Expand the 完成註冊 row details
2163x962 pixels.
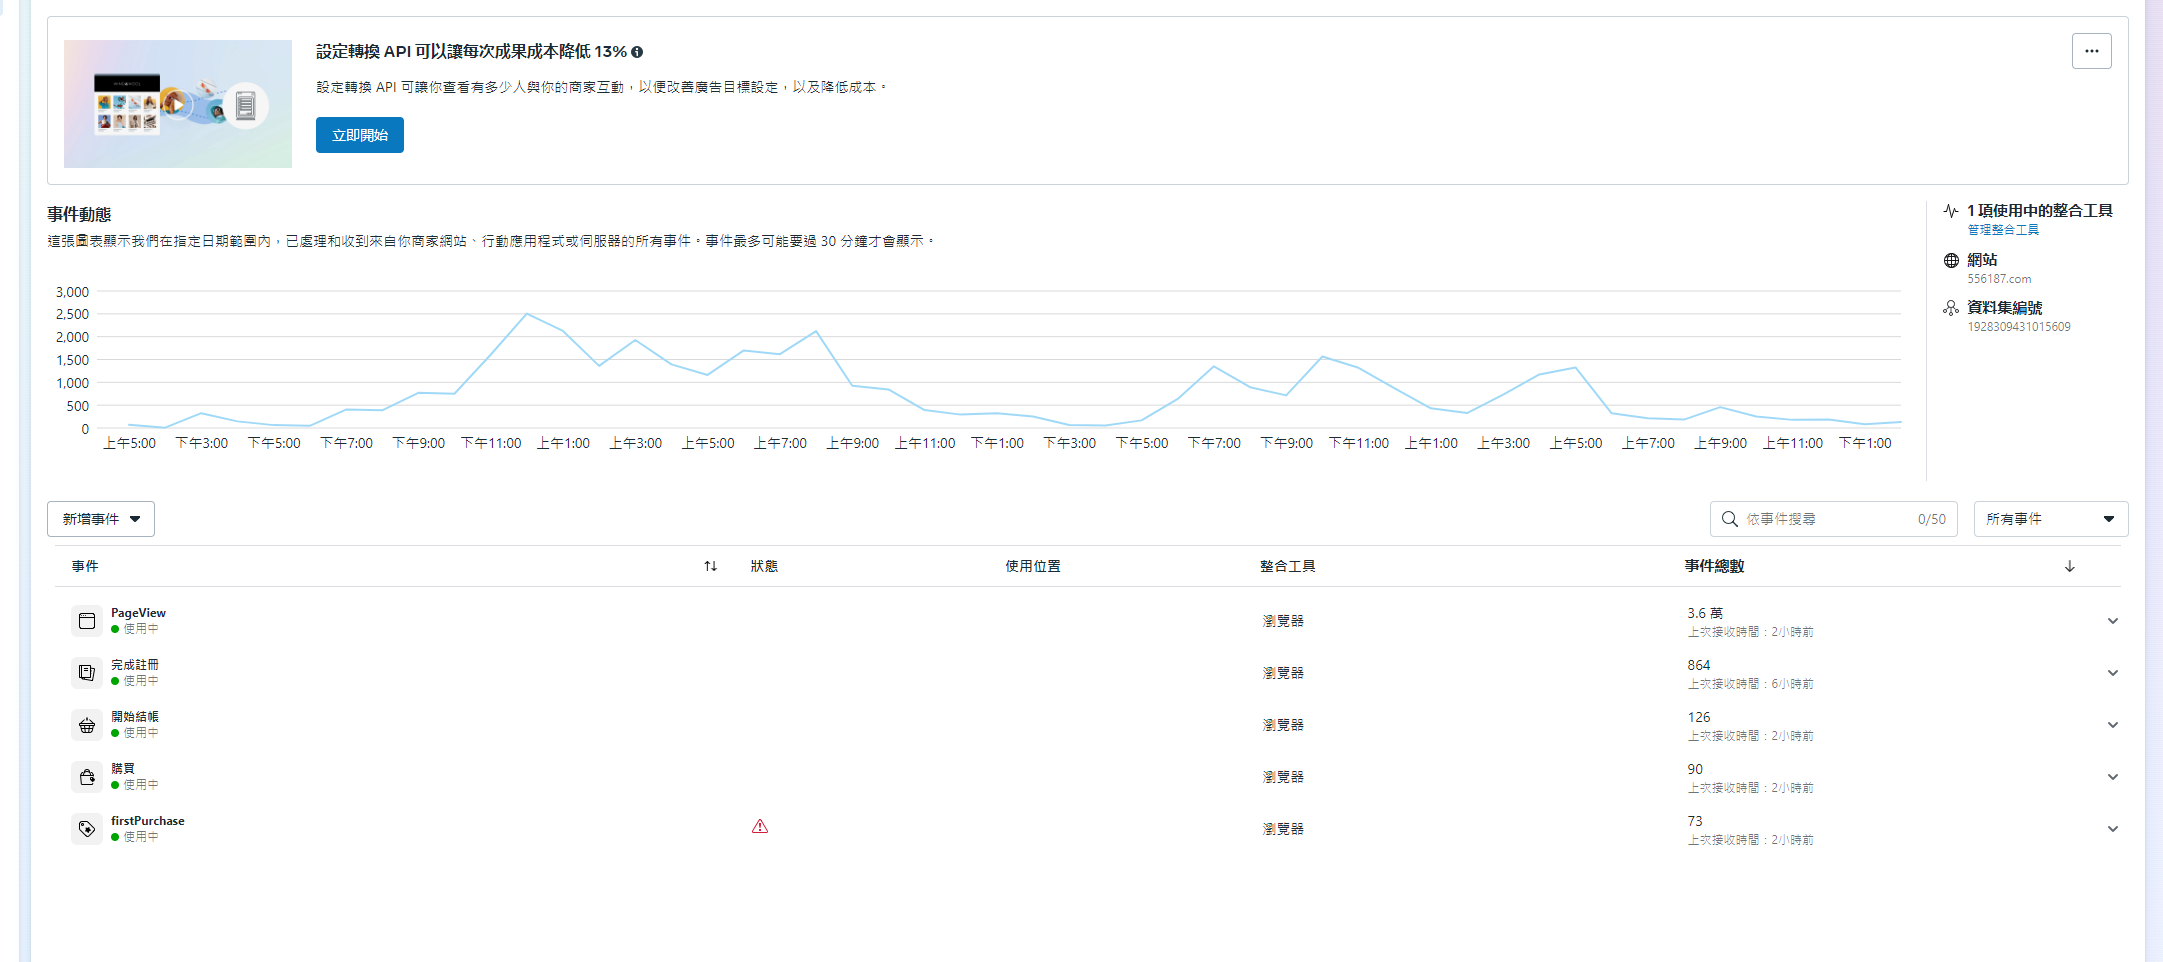coord(2112,673)
